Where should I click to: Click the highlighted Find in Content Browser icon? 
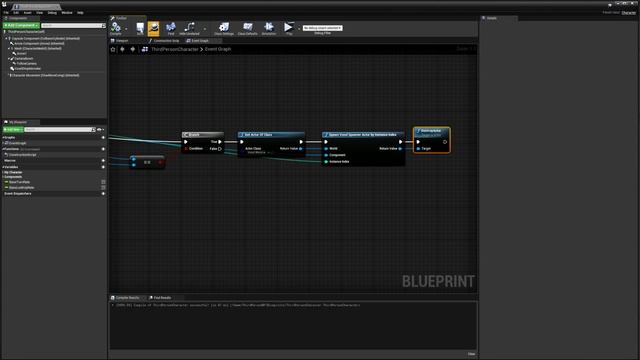point(153,28)
